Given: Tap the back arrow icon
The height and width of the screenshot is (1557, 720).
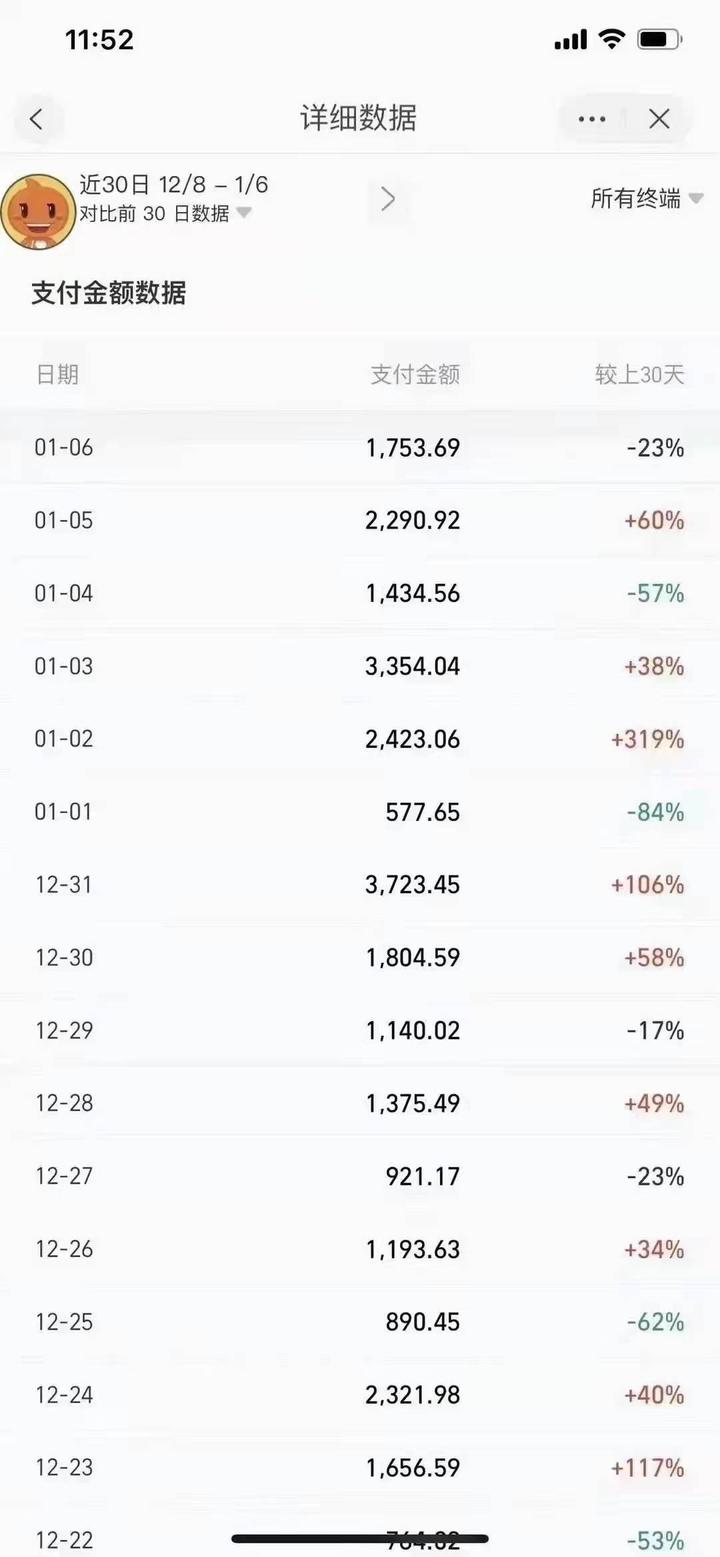Looking at the screenshot, I should pyautogui.click(x=37, y=119).
